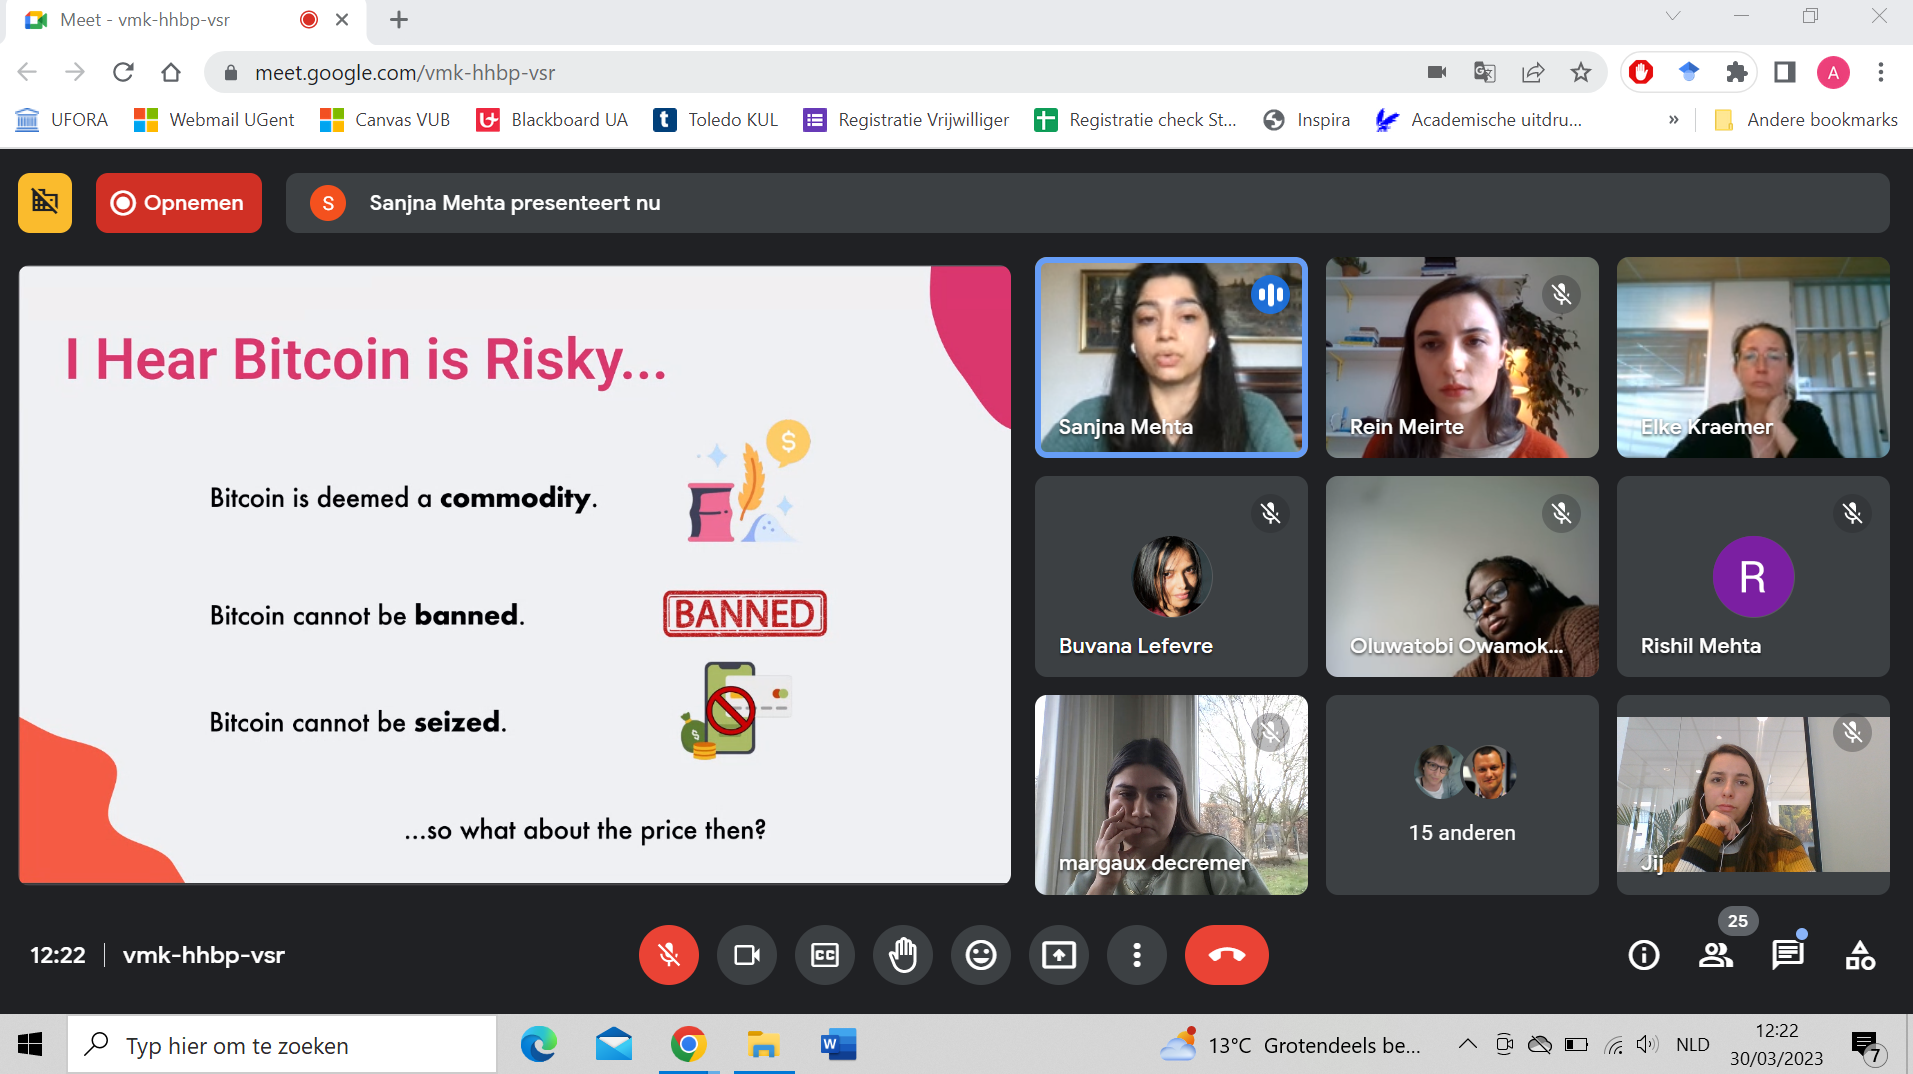Image resolution: width=1913 pixels, height=1074 pixels.
Task: Click the share page icon
Action: pyautogui.click(x=1532, y=72)
